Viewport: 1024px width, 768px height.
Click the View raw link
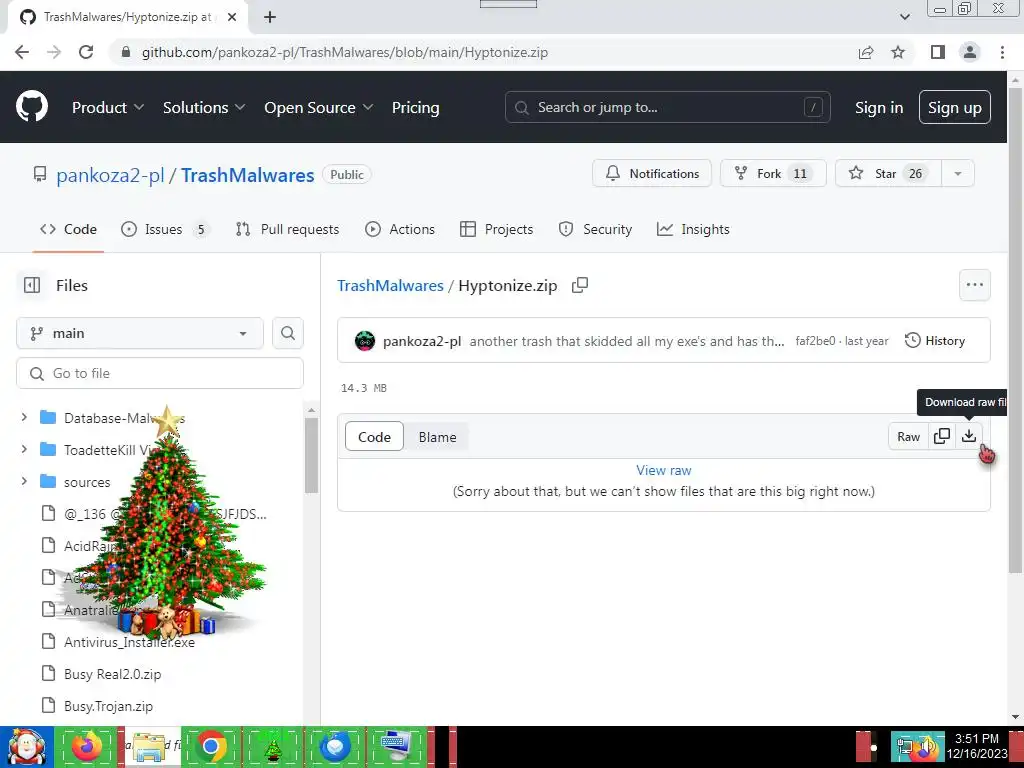[664, 470]
